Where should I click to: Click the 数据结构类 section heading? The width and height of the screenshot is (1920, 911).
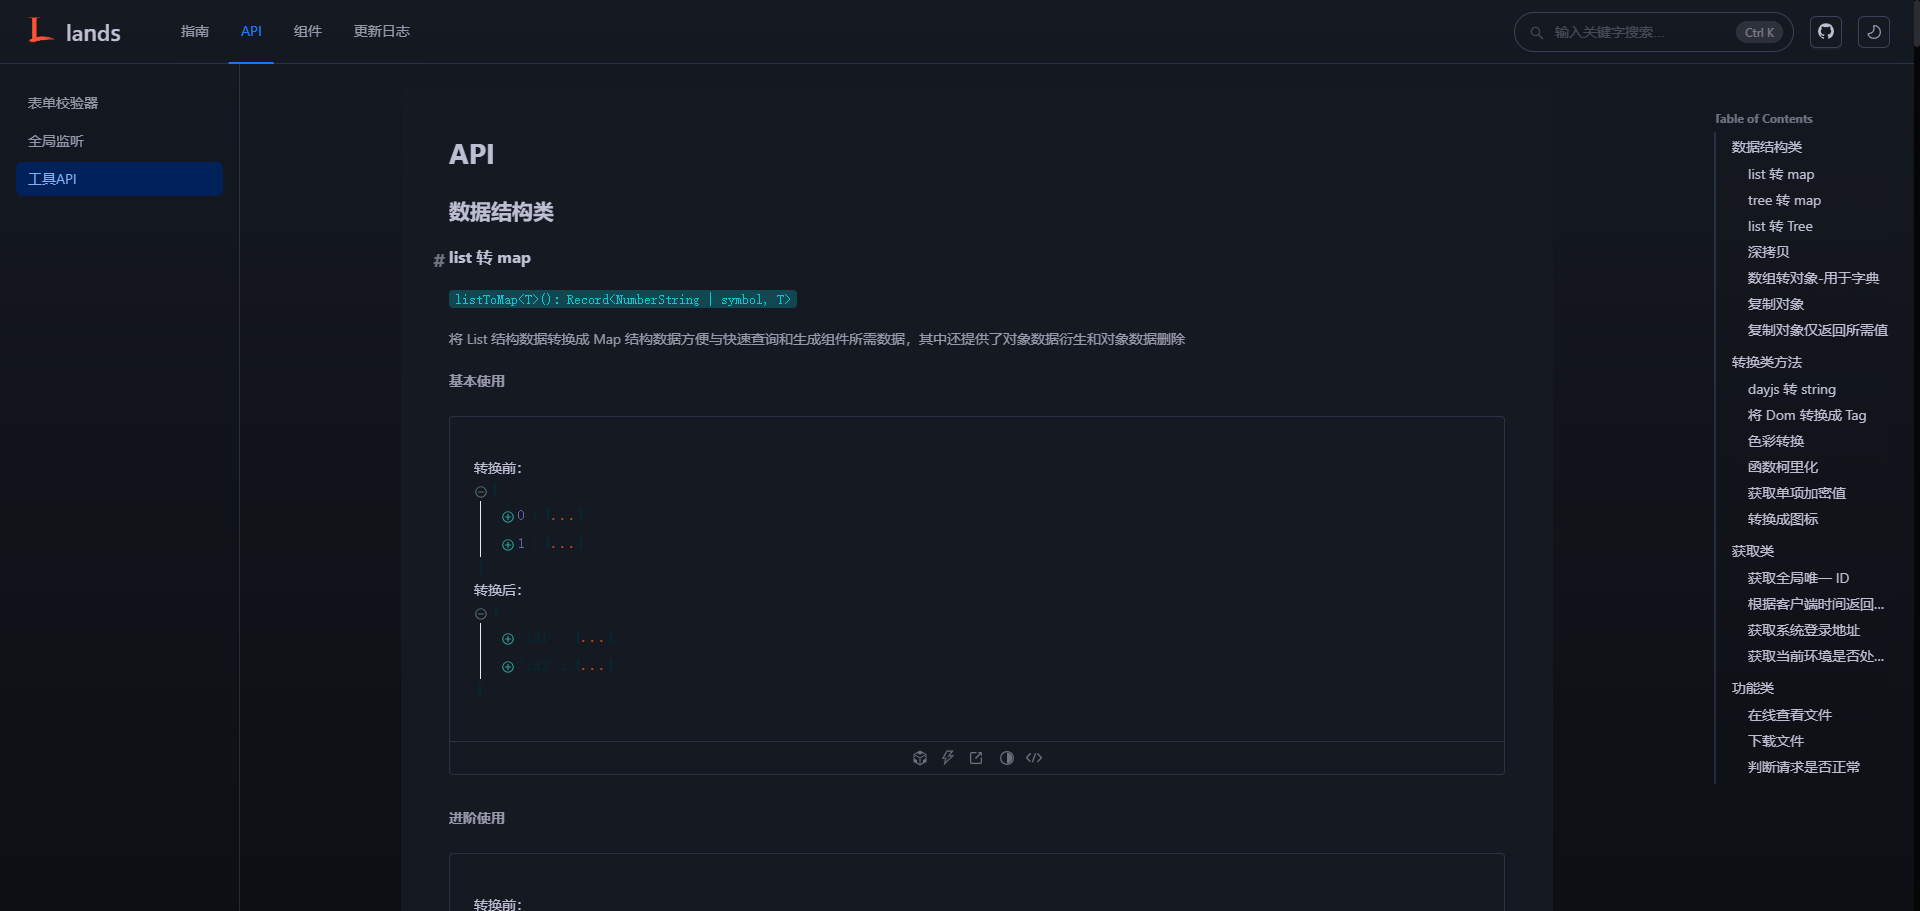click(501, 212)
